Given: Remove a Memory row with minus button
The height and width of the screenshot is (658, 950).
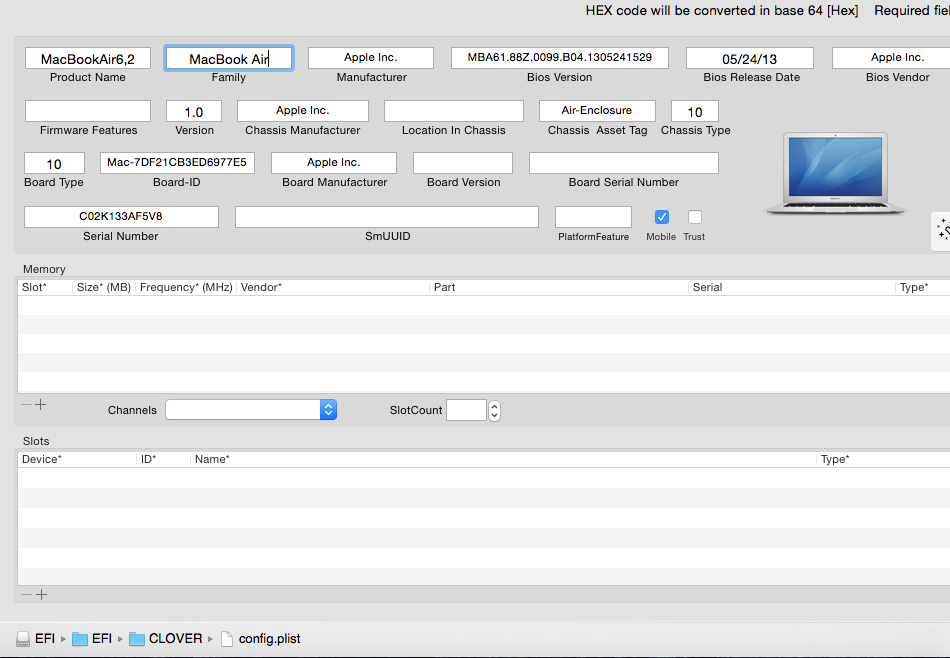Looking at the screenshot, I should tap(26, 405).
